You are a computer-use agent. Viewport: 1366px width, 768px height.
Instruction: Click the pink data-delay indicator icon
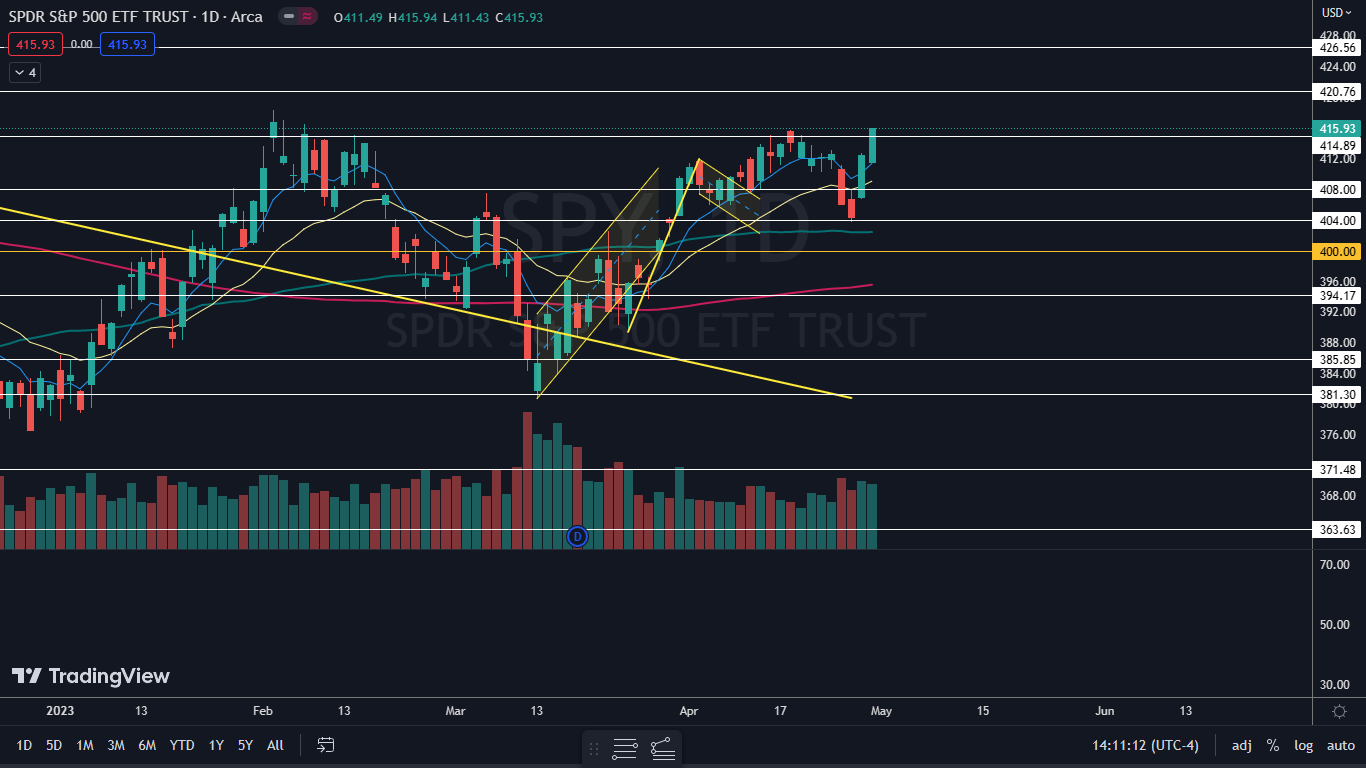306,16
